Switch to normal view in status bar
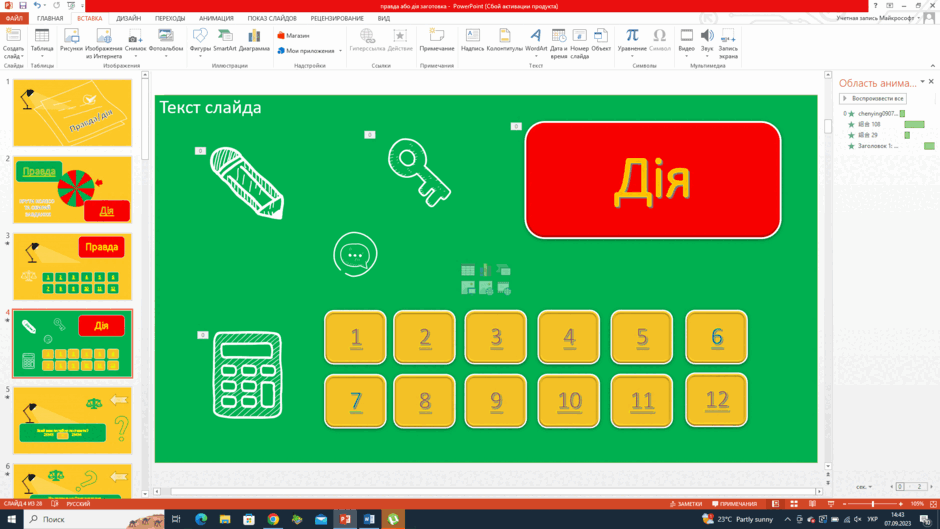940x529 pixels. 775,504
